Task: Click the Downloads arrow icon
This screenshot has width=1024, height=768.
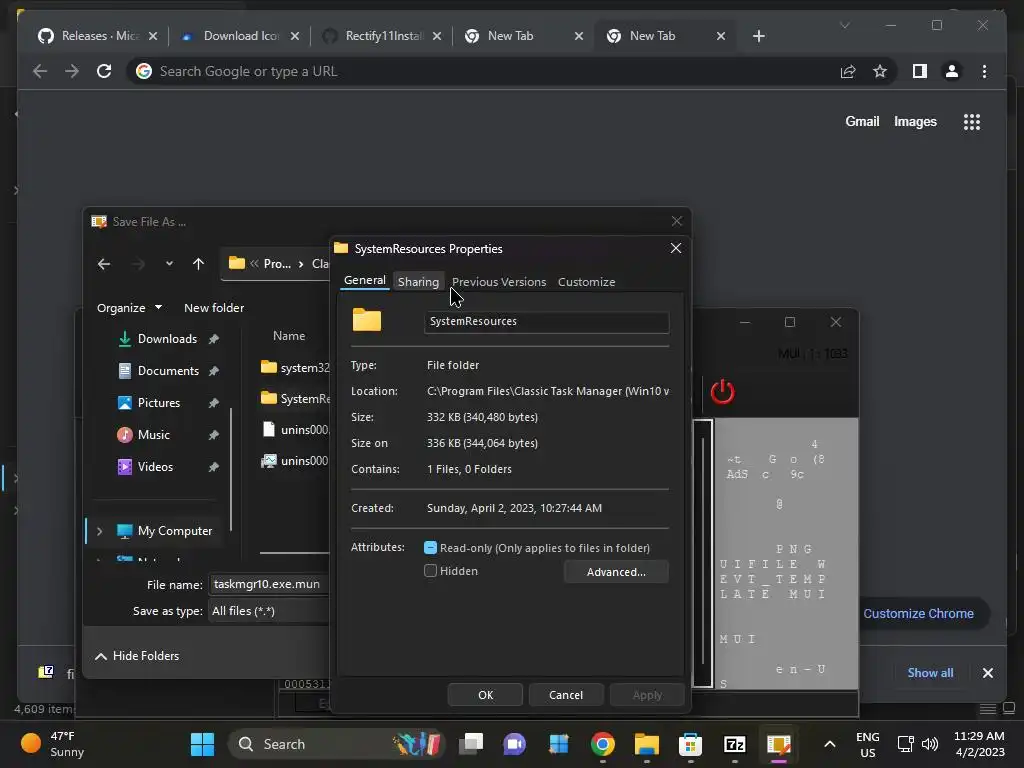Action: click(124, 338)
